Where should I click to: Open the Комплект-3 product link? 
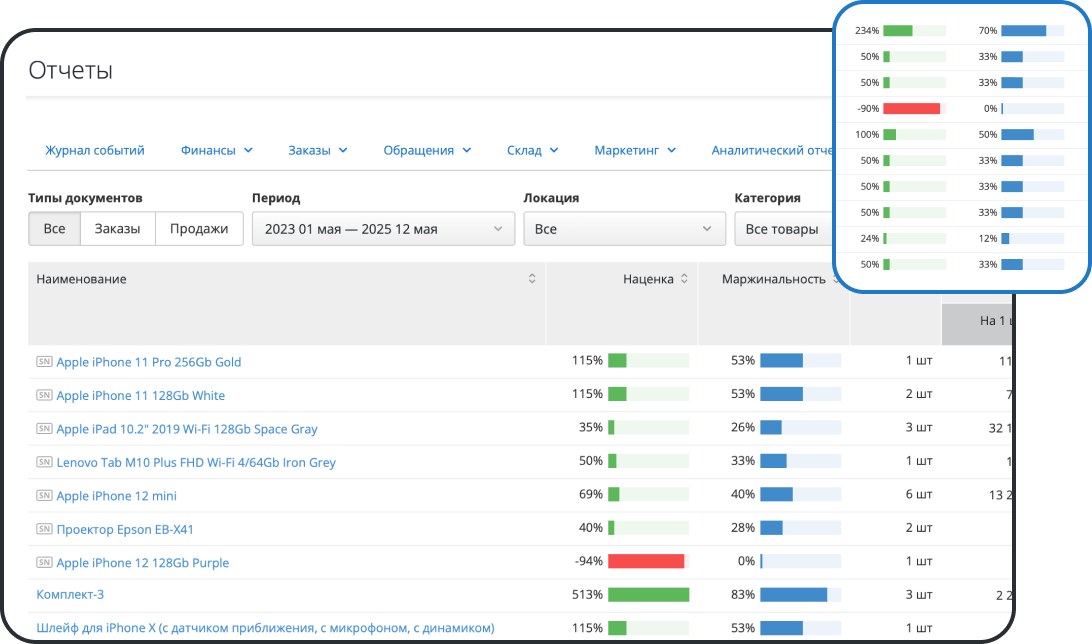tap(70, 594)
